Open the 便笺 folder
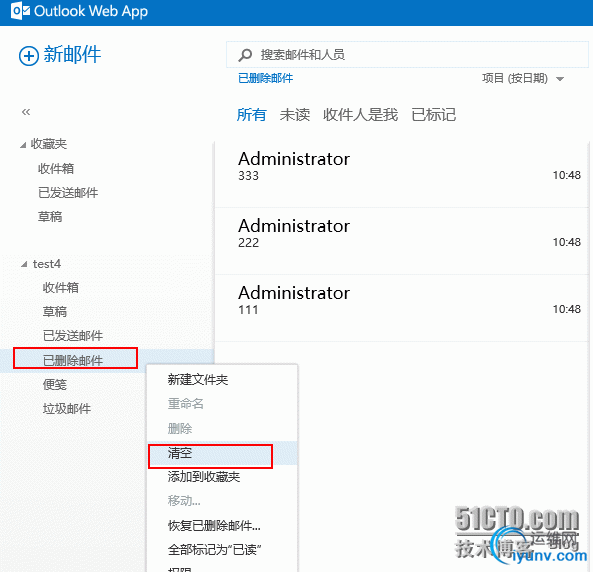593x572 pixels. pyautogui.click(x=55, y=385)
